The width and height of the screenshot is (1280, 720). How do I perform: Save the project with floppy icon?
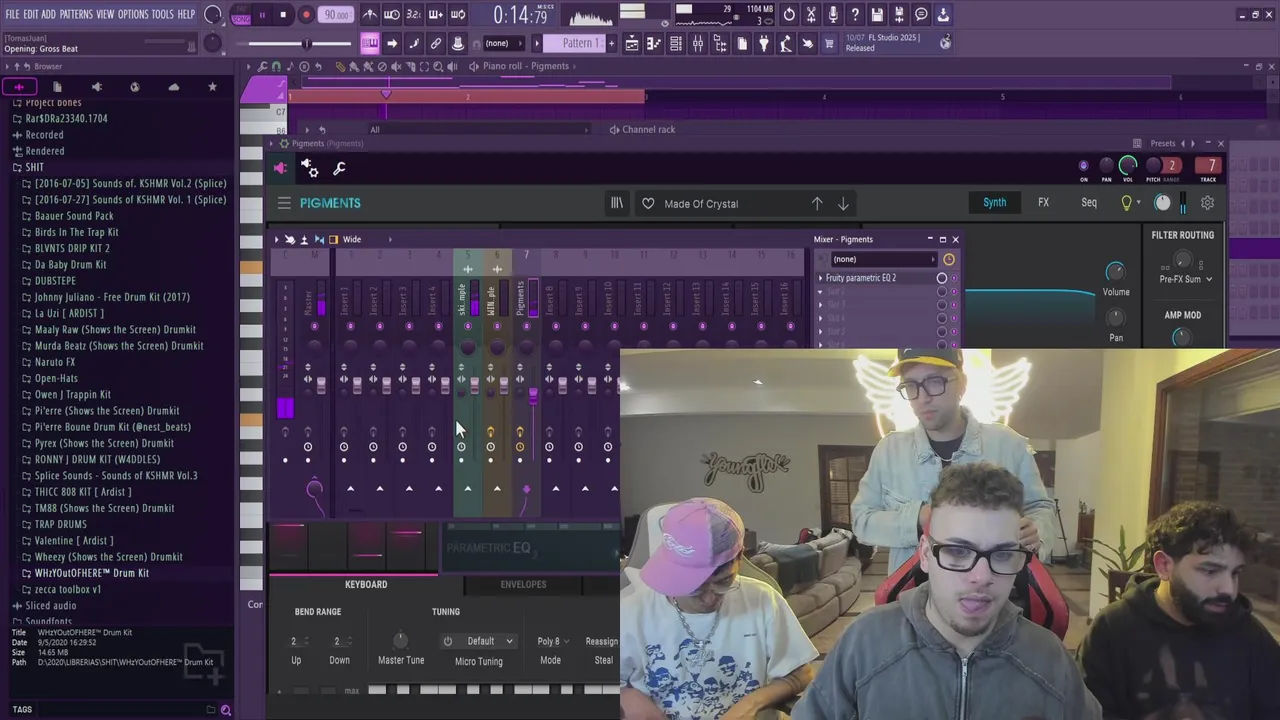click(877, 15)
